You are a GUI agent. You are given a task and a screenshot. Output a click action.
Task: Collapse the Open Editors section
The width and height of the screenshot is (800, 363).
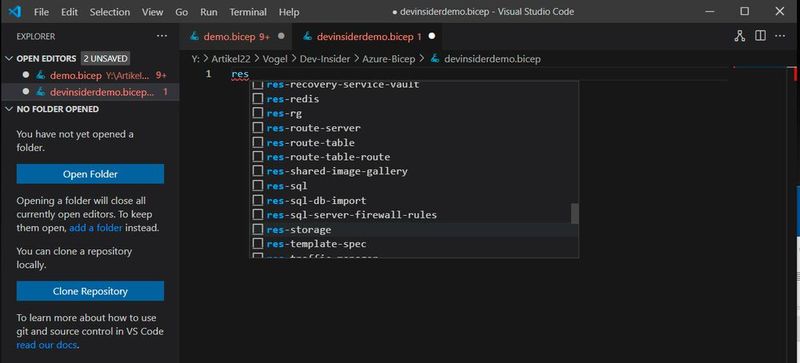9,59
